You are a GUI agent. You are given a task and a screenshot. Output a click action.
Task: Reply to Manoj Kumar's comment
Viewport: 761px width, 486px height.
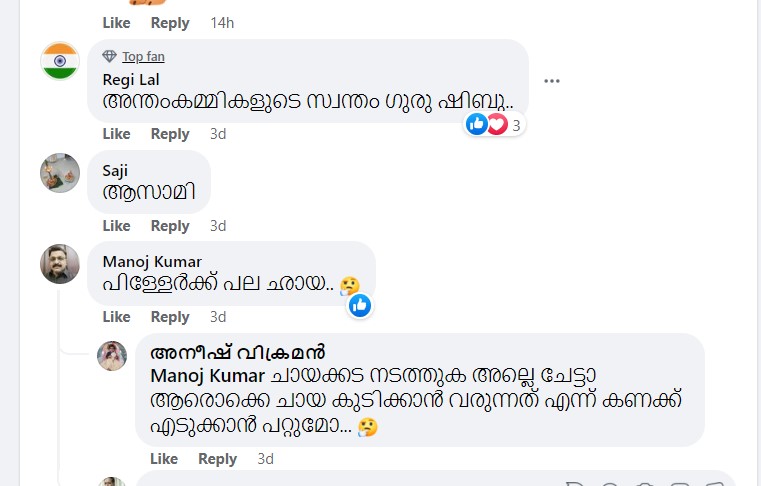170,317
